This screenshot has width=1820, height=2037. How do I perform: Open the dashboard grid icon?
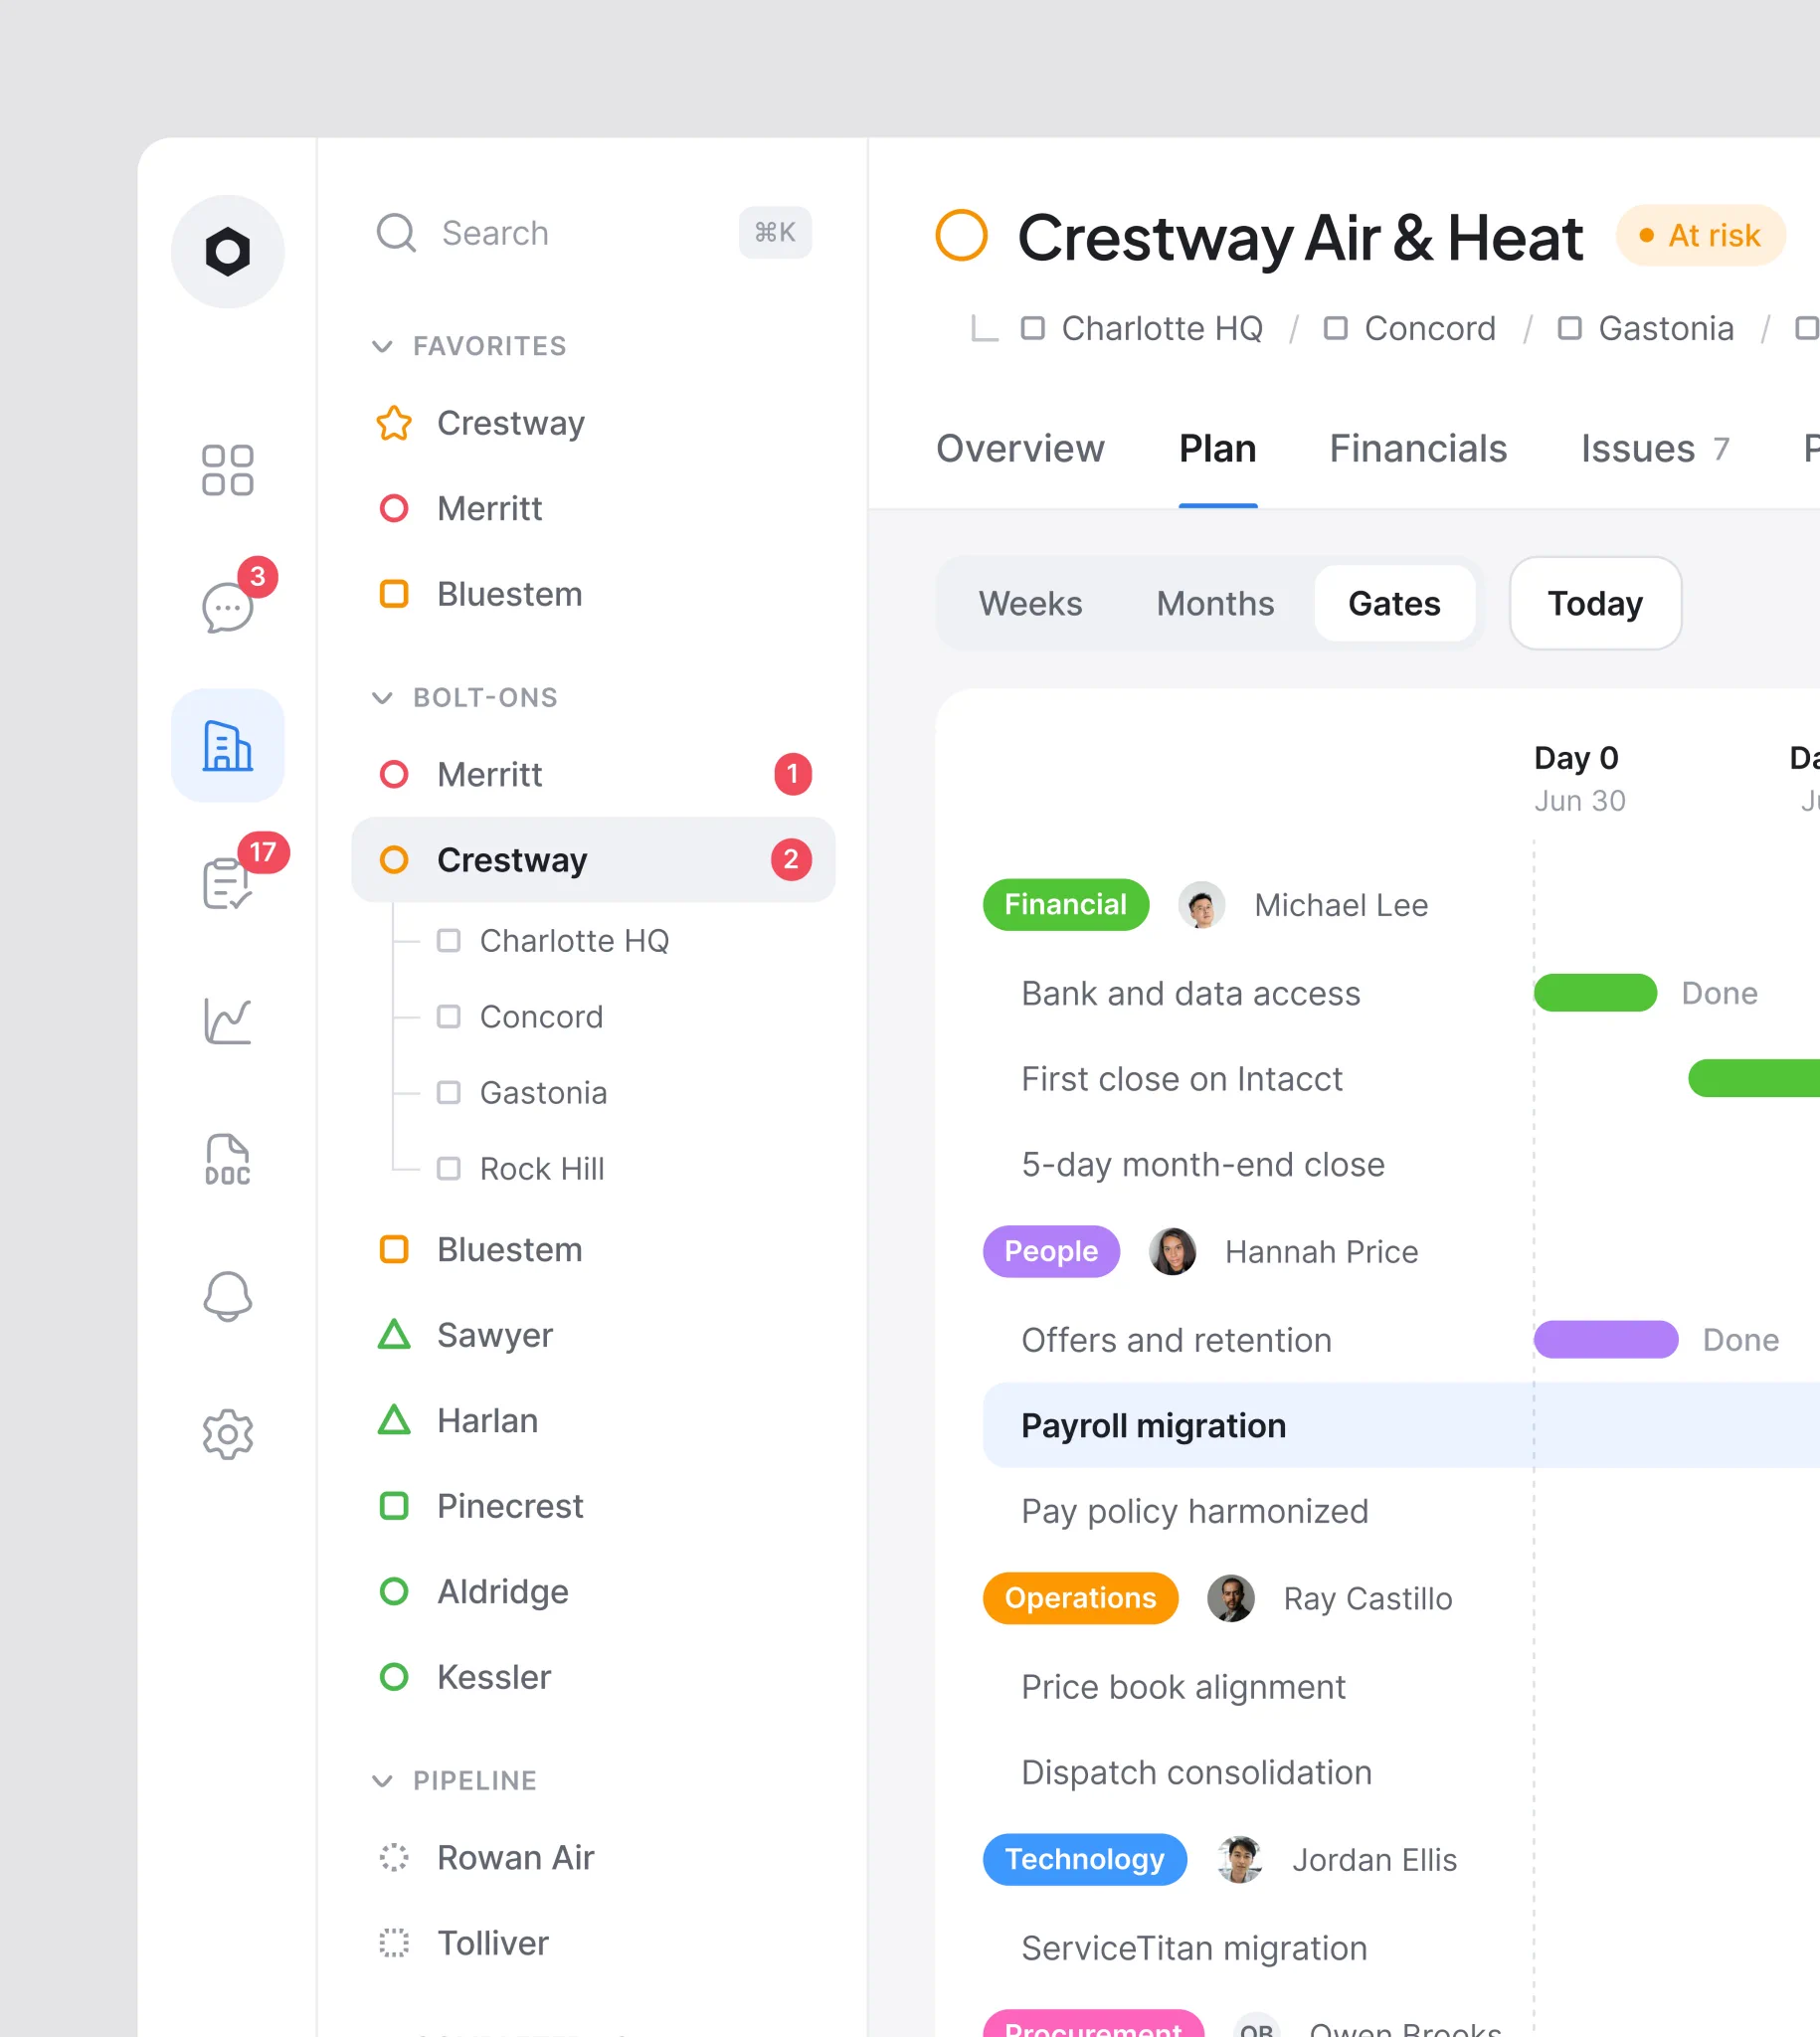(227, 470)
